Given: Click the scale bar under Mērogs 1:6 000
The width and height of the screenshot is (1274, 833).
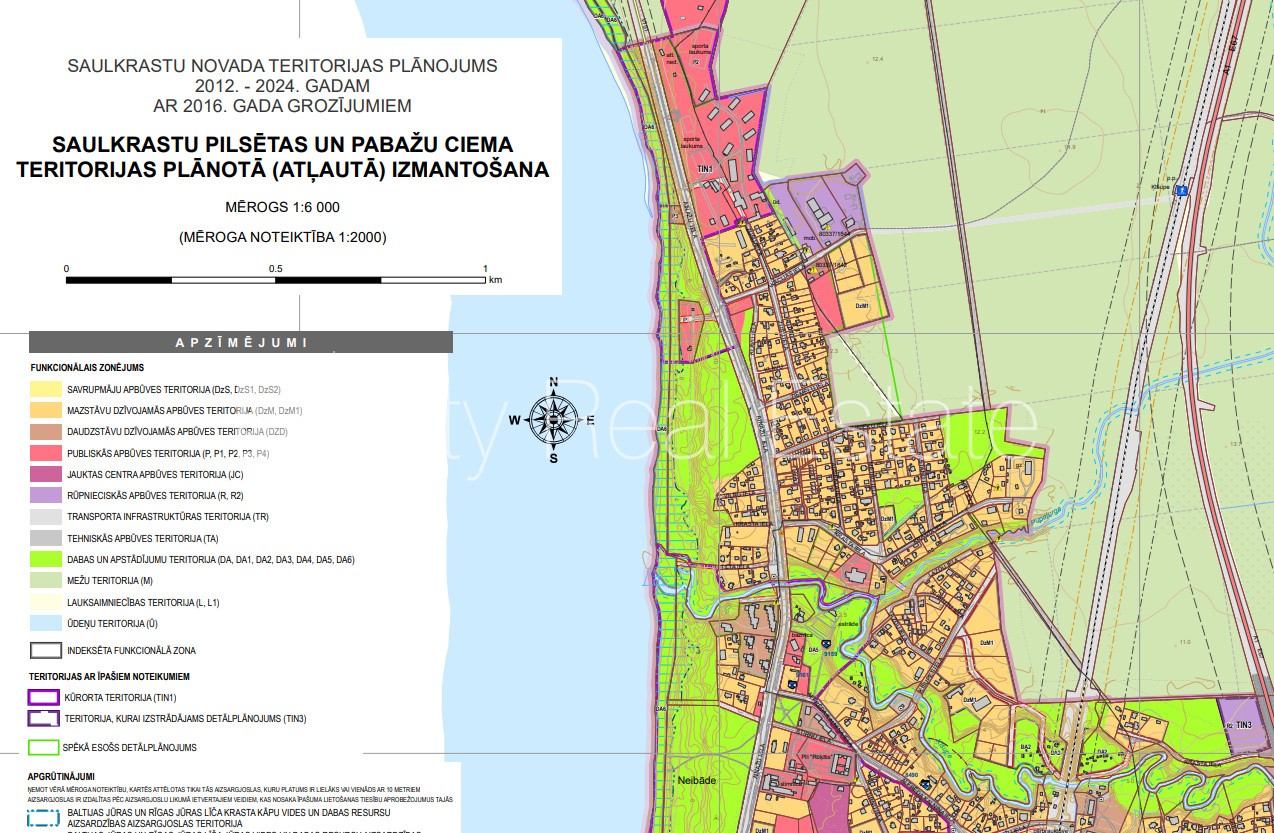Looking at the screenshot, I should [275, 279].
